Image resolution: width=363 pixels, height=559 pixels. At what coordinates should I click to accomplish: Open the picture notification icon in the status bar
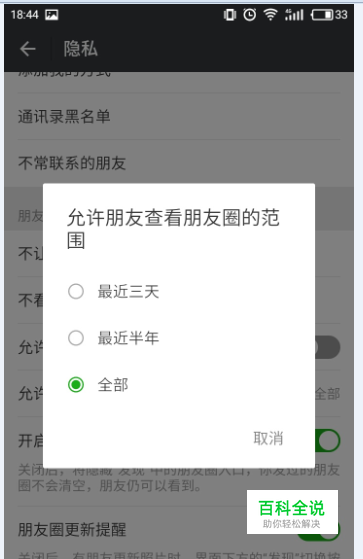52,15
